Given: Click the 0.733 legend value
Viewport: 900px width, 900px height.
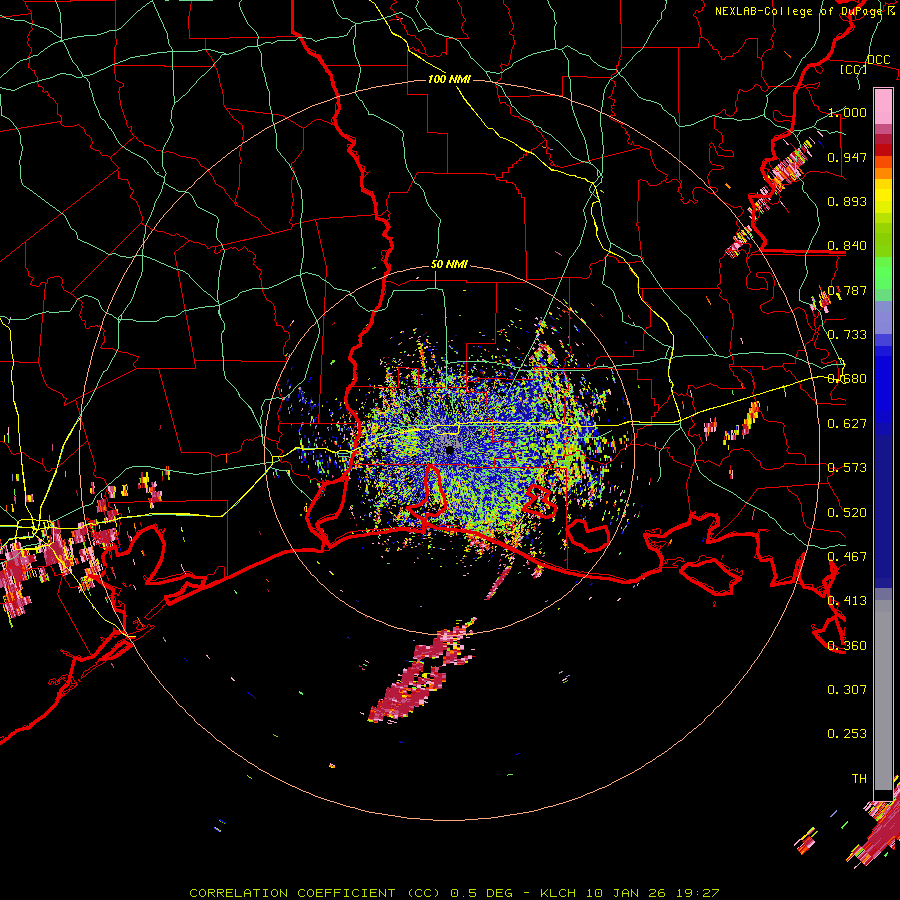Looking at the screenshot, I should click(847, 335).
